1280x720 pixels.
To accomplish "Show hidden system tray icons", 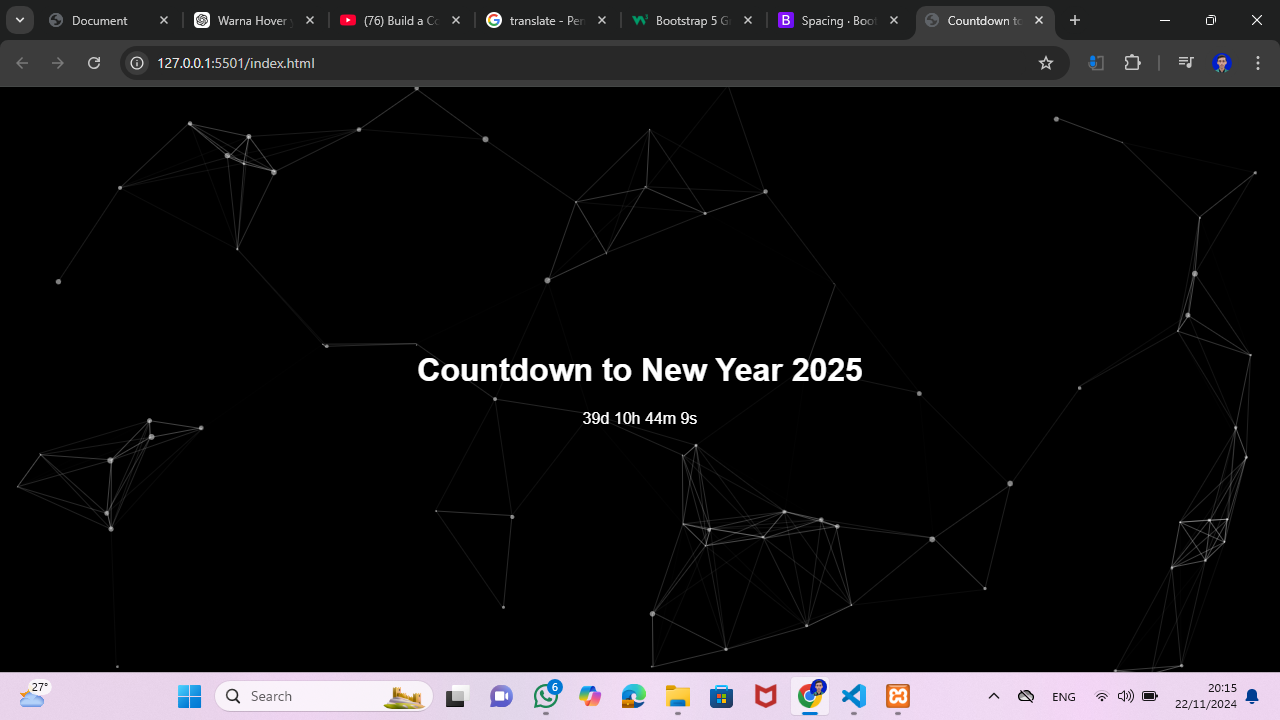I will click(x=993, y=696).
